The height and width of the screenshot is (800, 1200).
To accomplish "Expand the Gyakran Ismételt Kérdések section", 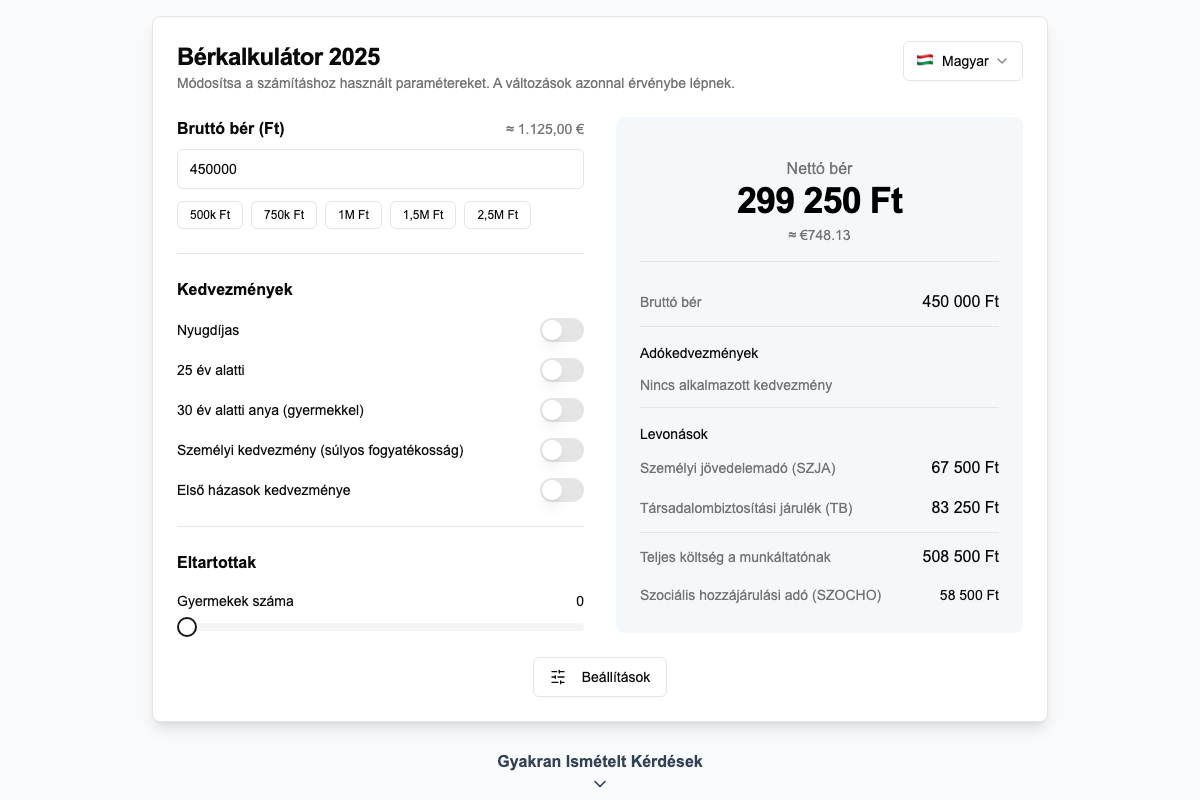I will coord(600,761).
